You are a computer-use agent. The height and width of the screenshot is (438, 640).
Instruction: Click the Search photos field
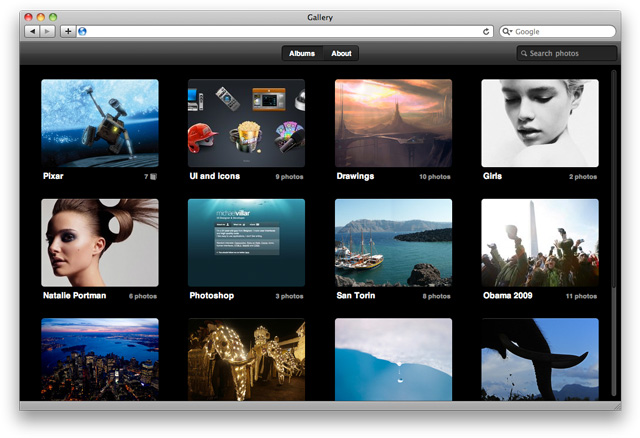[x=567, y=53]
